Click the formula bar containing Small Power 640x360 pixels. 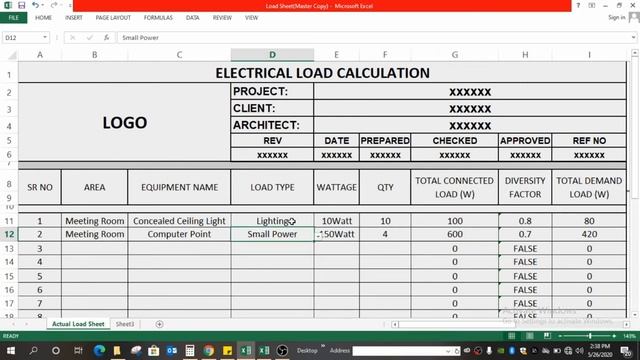coord(373,38)
